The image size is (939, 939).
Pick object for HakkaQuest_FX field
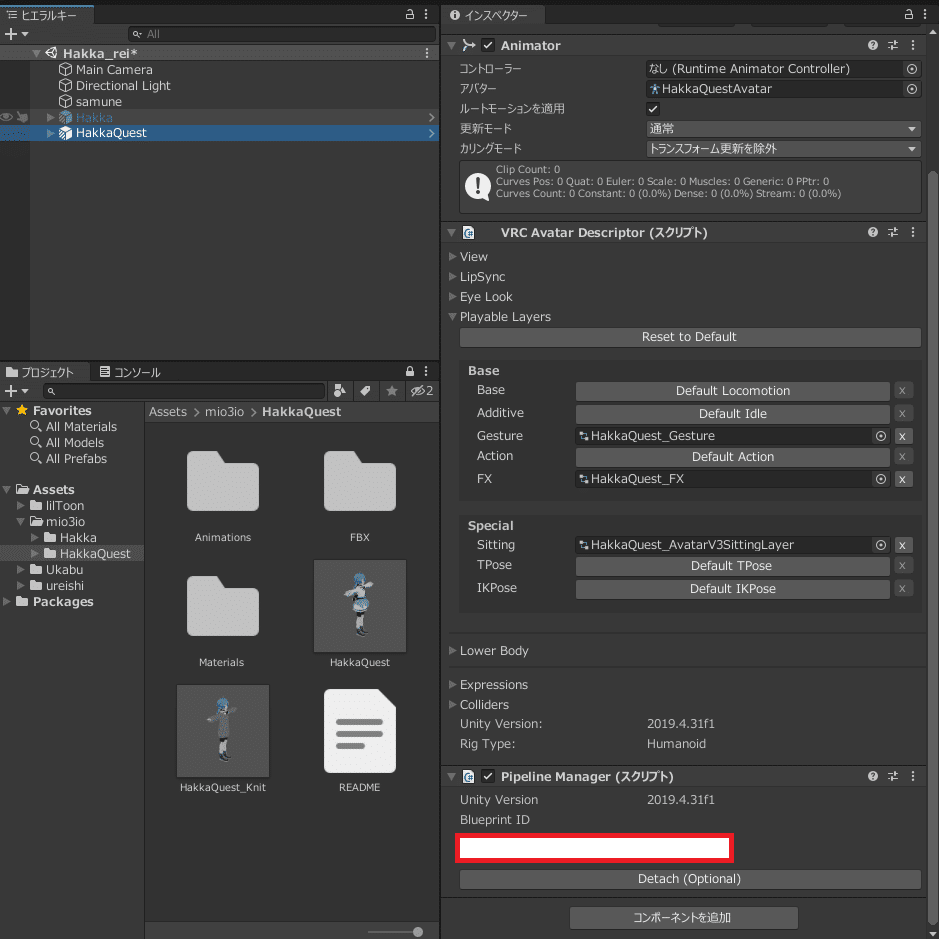pos(880,479)
